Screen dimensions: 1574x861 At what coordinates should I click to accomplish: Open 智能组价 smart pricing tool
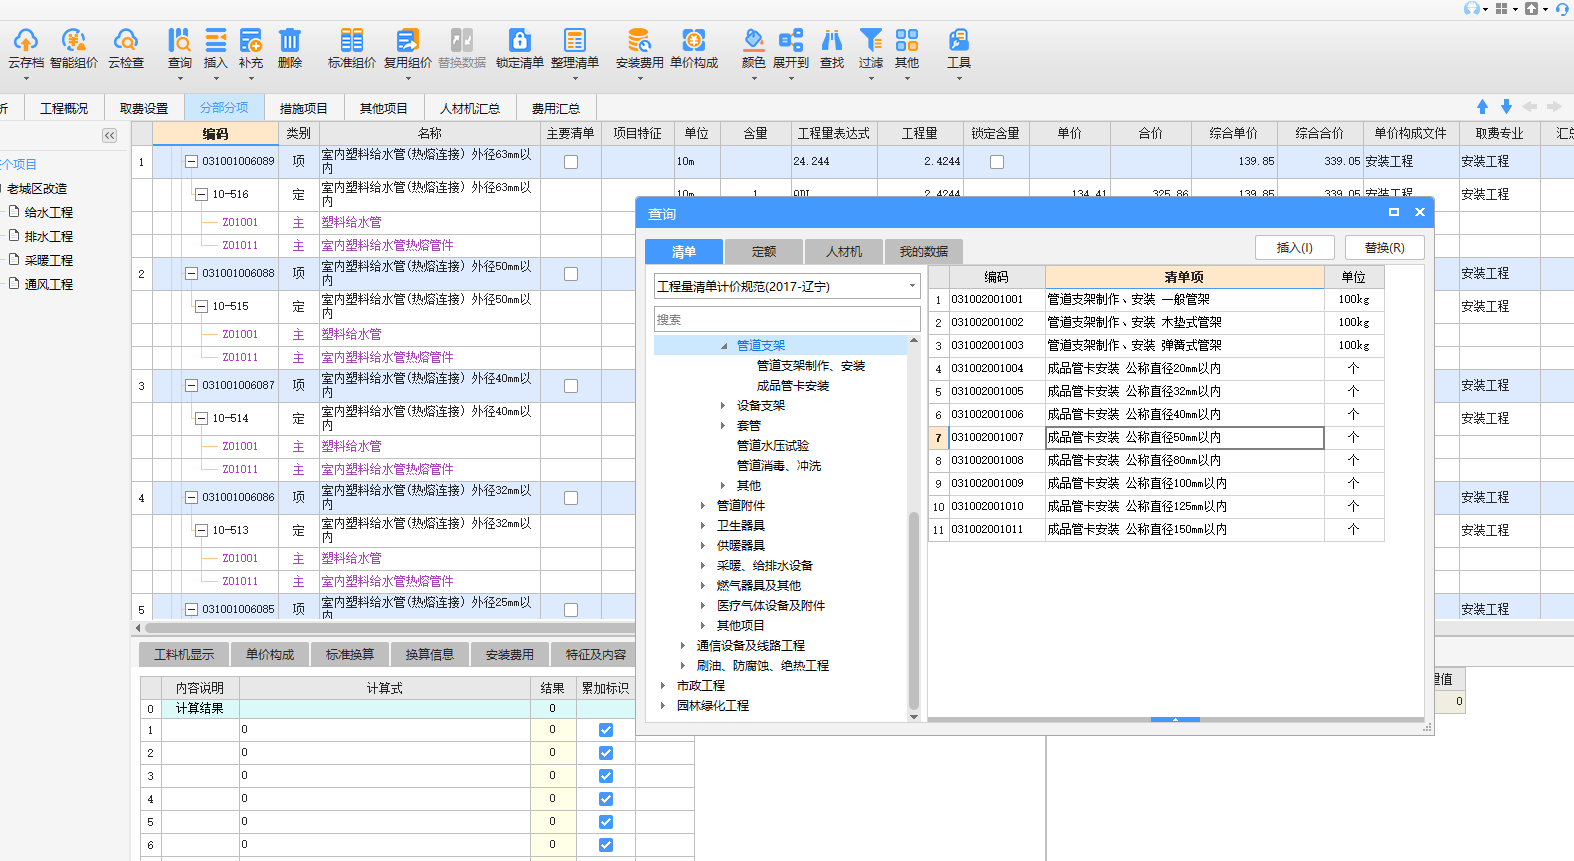click(x=74, y=41)
